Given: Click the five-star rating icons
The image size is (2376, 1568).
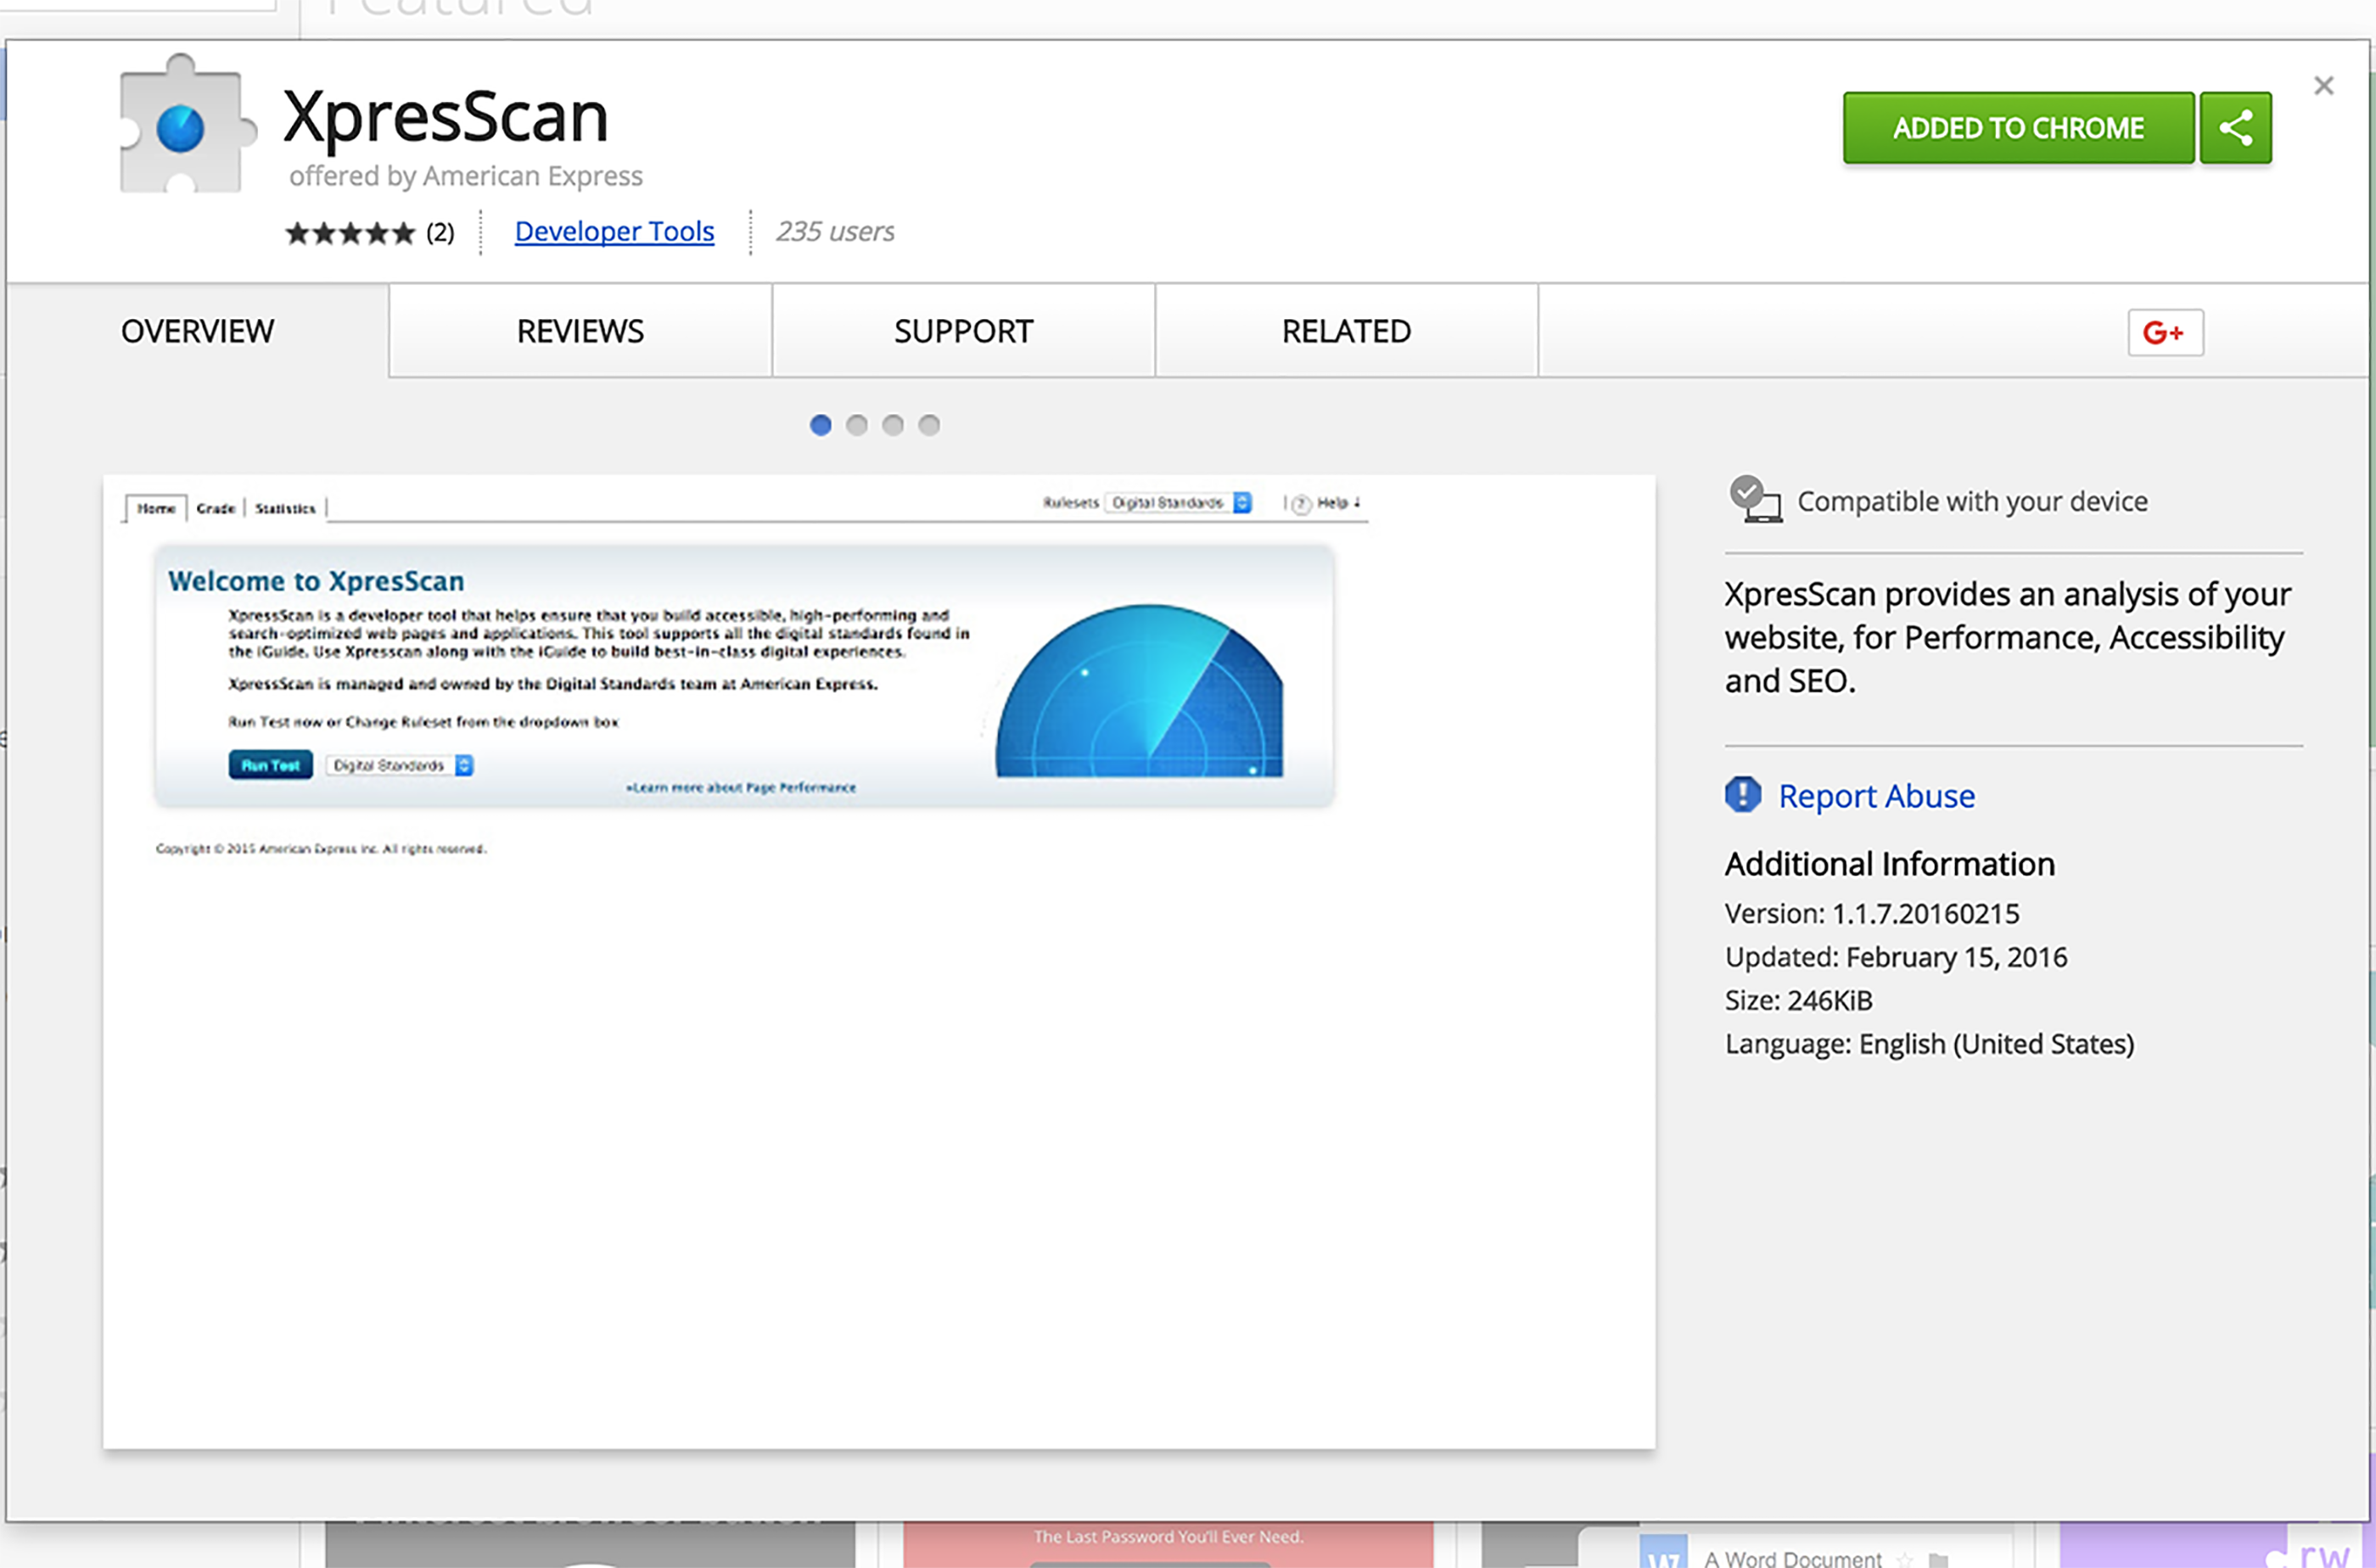Looking at the screenshot, I should [349, 233].
